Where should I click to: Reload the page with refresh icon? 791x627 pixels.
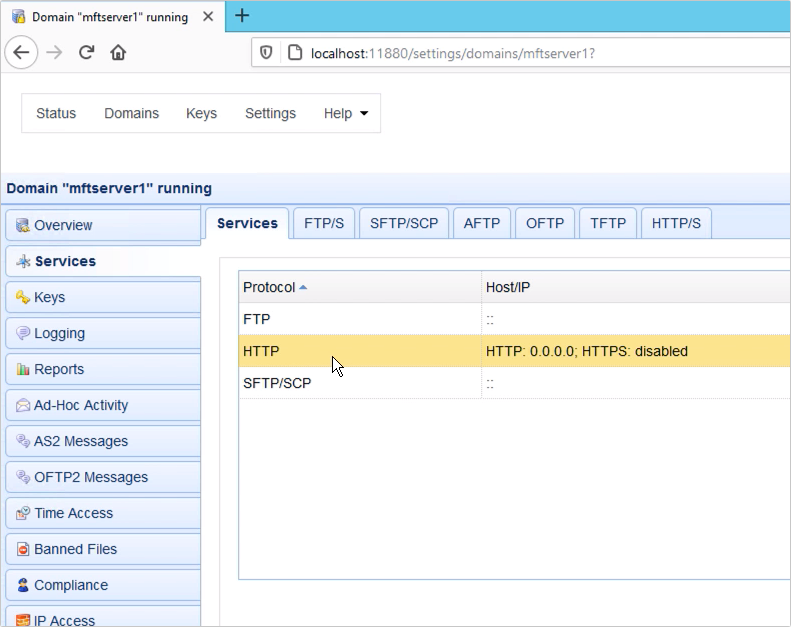87,52
